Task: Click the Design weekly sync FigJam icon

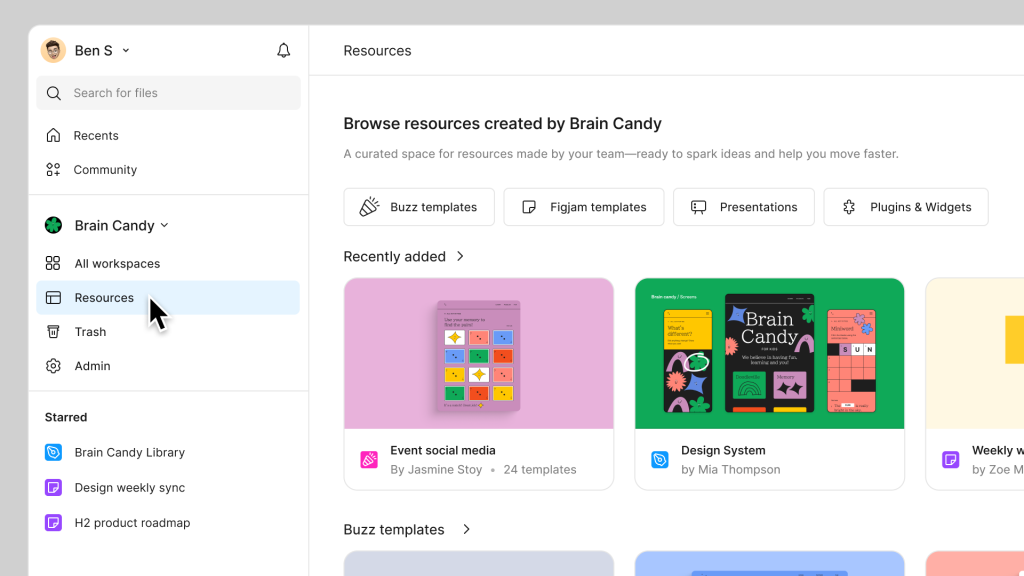Action: tap(54, 488)
